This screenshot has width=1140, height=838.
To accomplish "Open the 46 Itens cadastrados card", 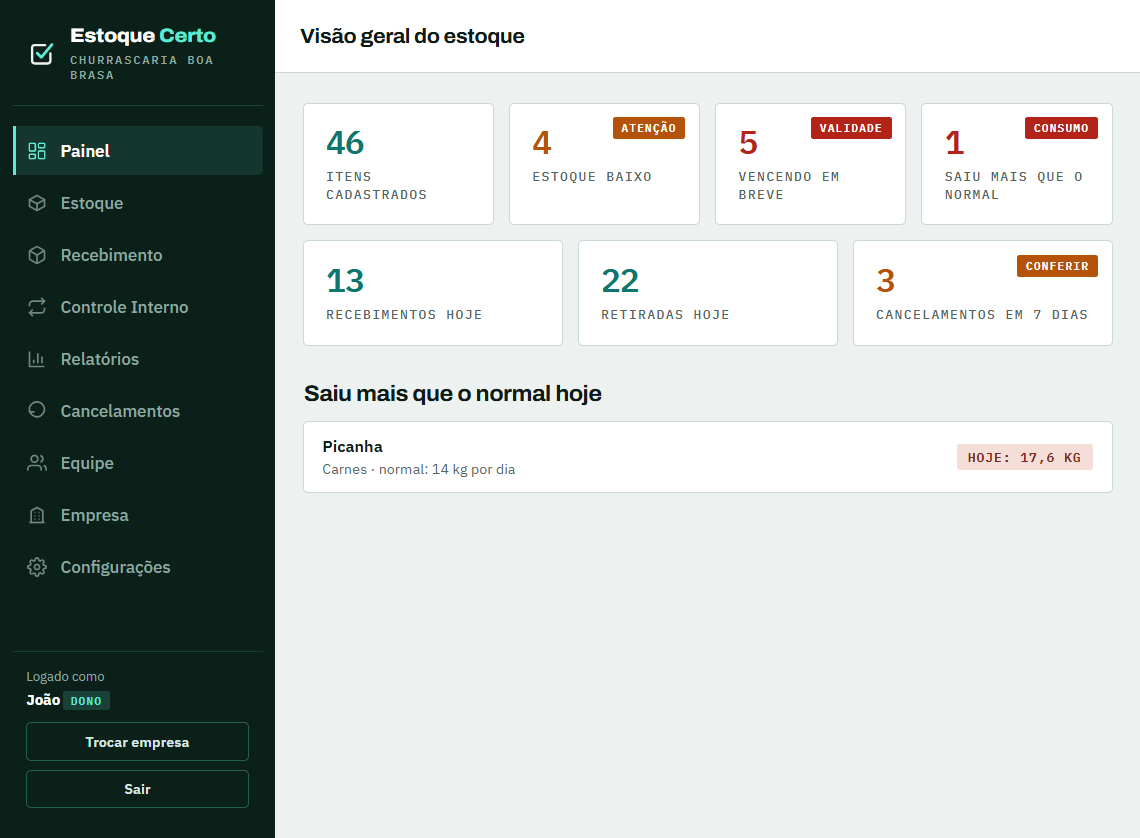I will coord(398,164).
